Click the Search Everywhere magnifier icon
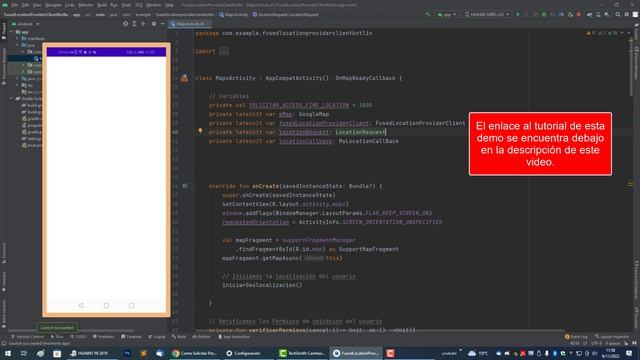 click(x=618, y=14)
